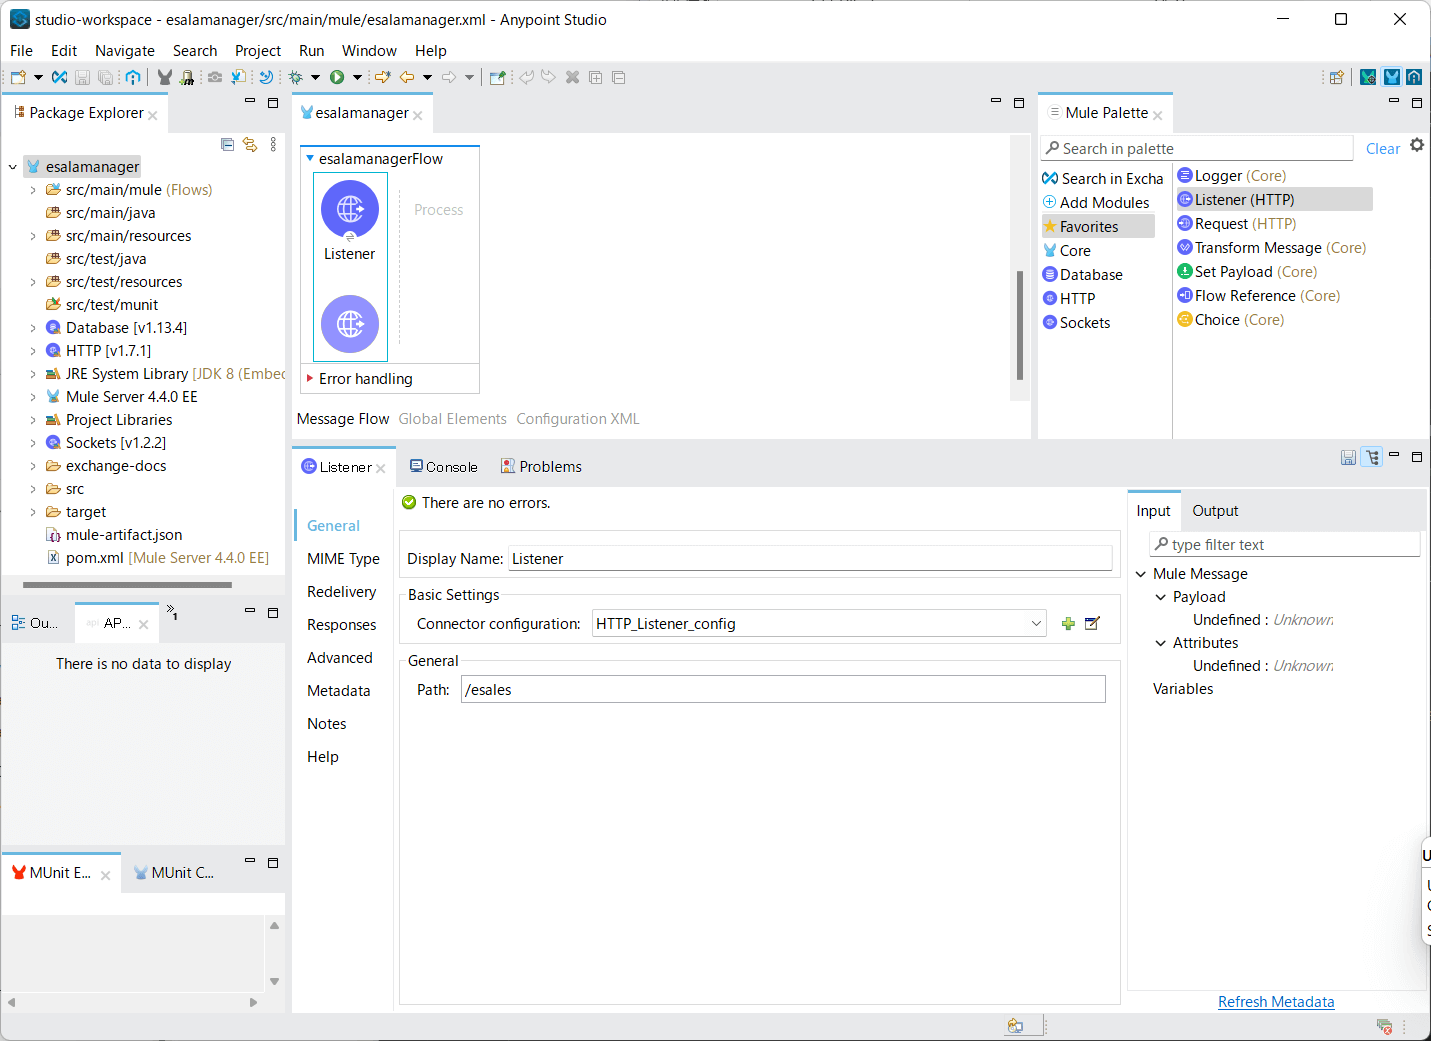
Task: Toggle the metadata tree view button
Action: tap(1373, 457)
